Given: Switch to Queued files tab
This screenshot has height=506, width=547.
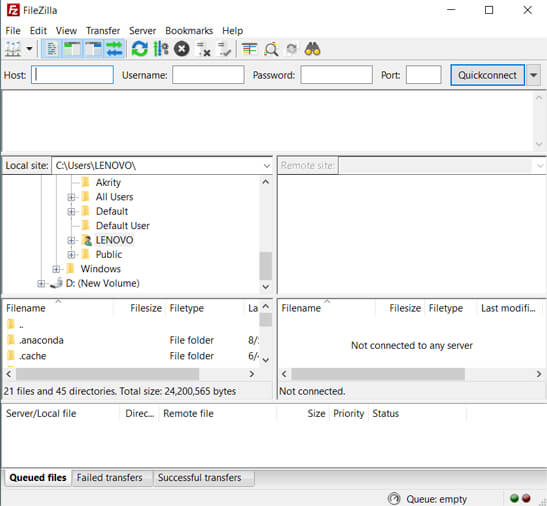Looking at the screenshot, I should (x=38, y=477).
